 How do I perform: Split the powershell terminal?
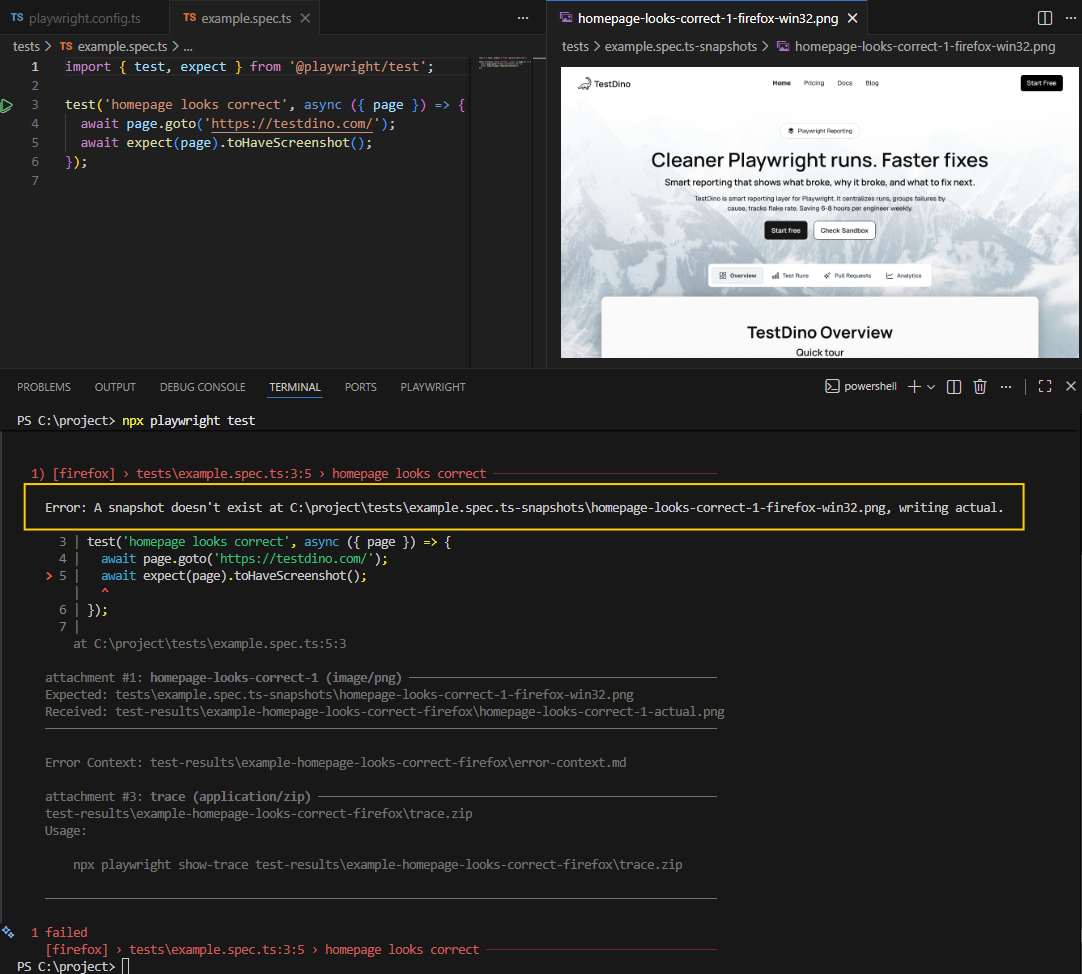pos(954,387)
